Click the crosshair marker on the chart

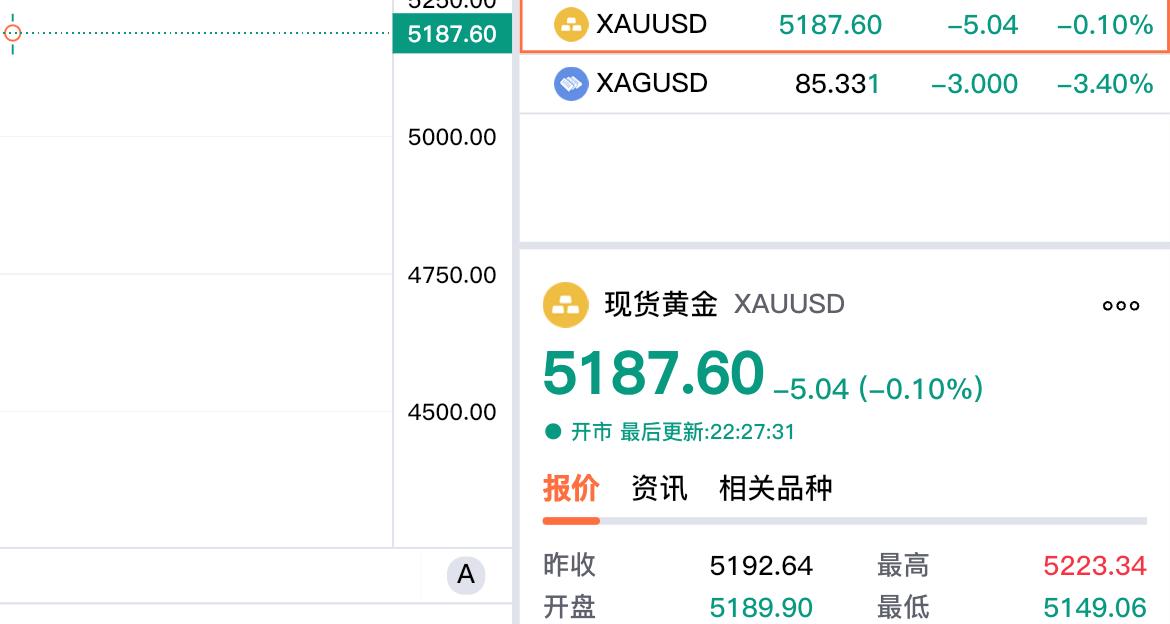tap(12, 34)
